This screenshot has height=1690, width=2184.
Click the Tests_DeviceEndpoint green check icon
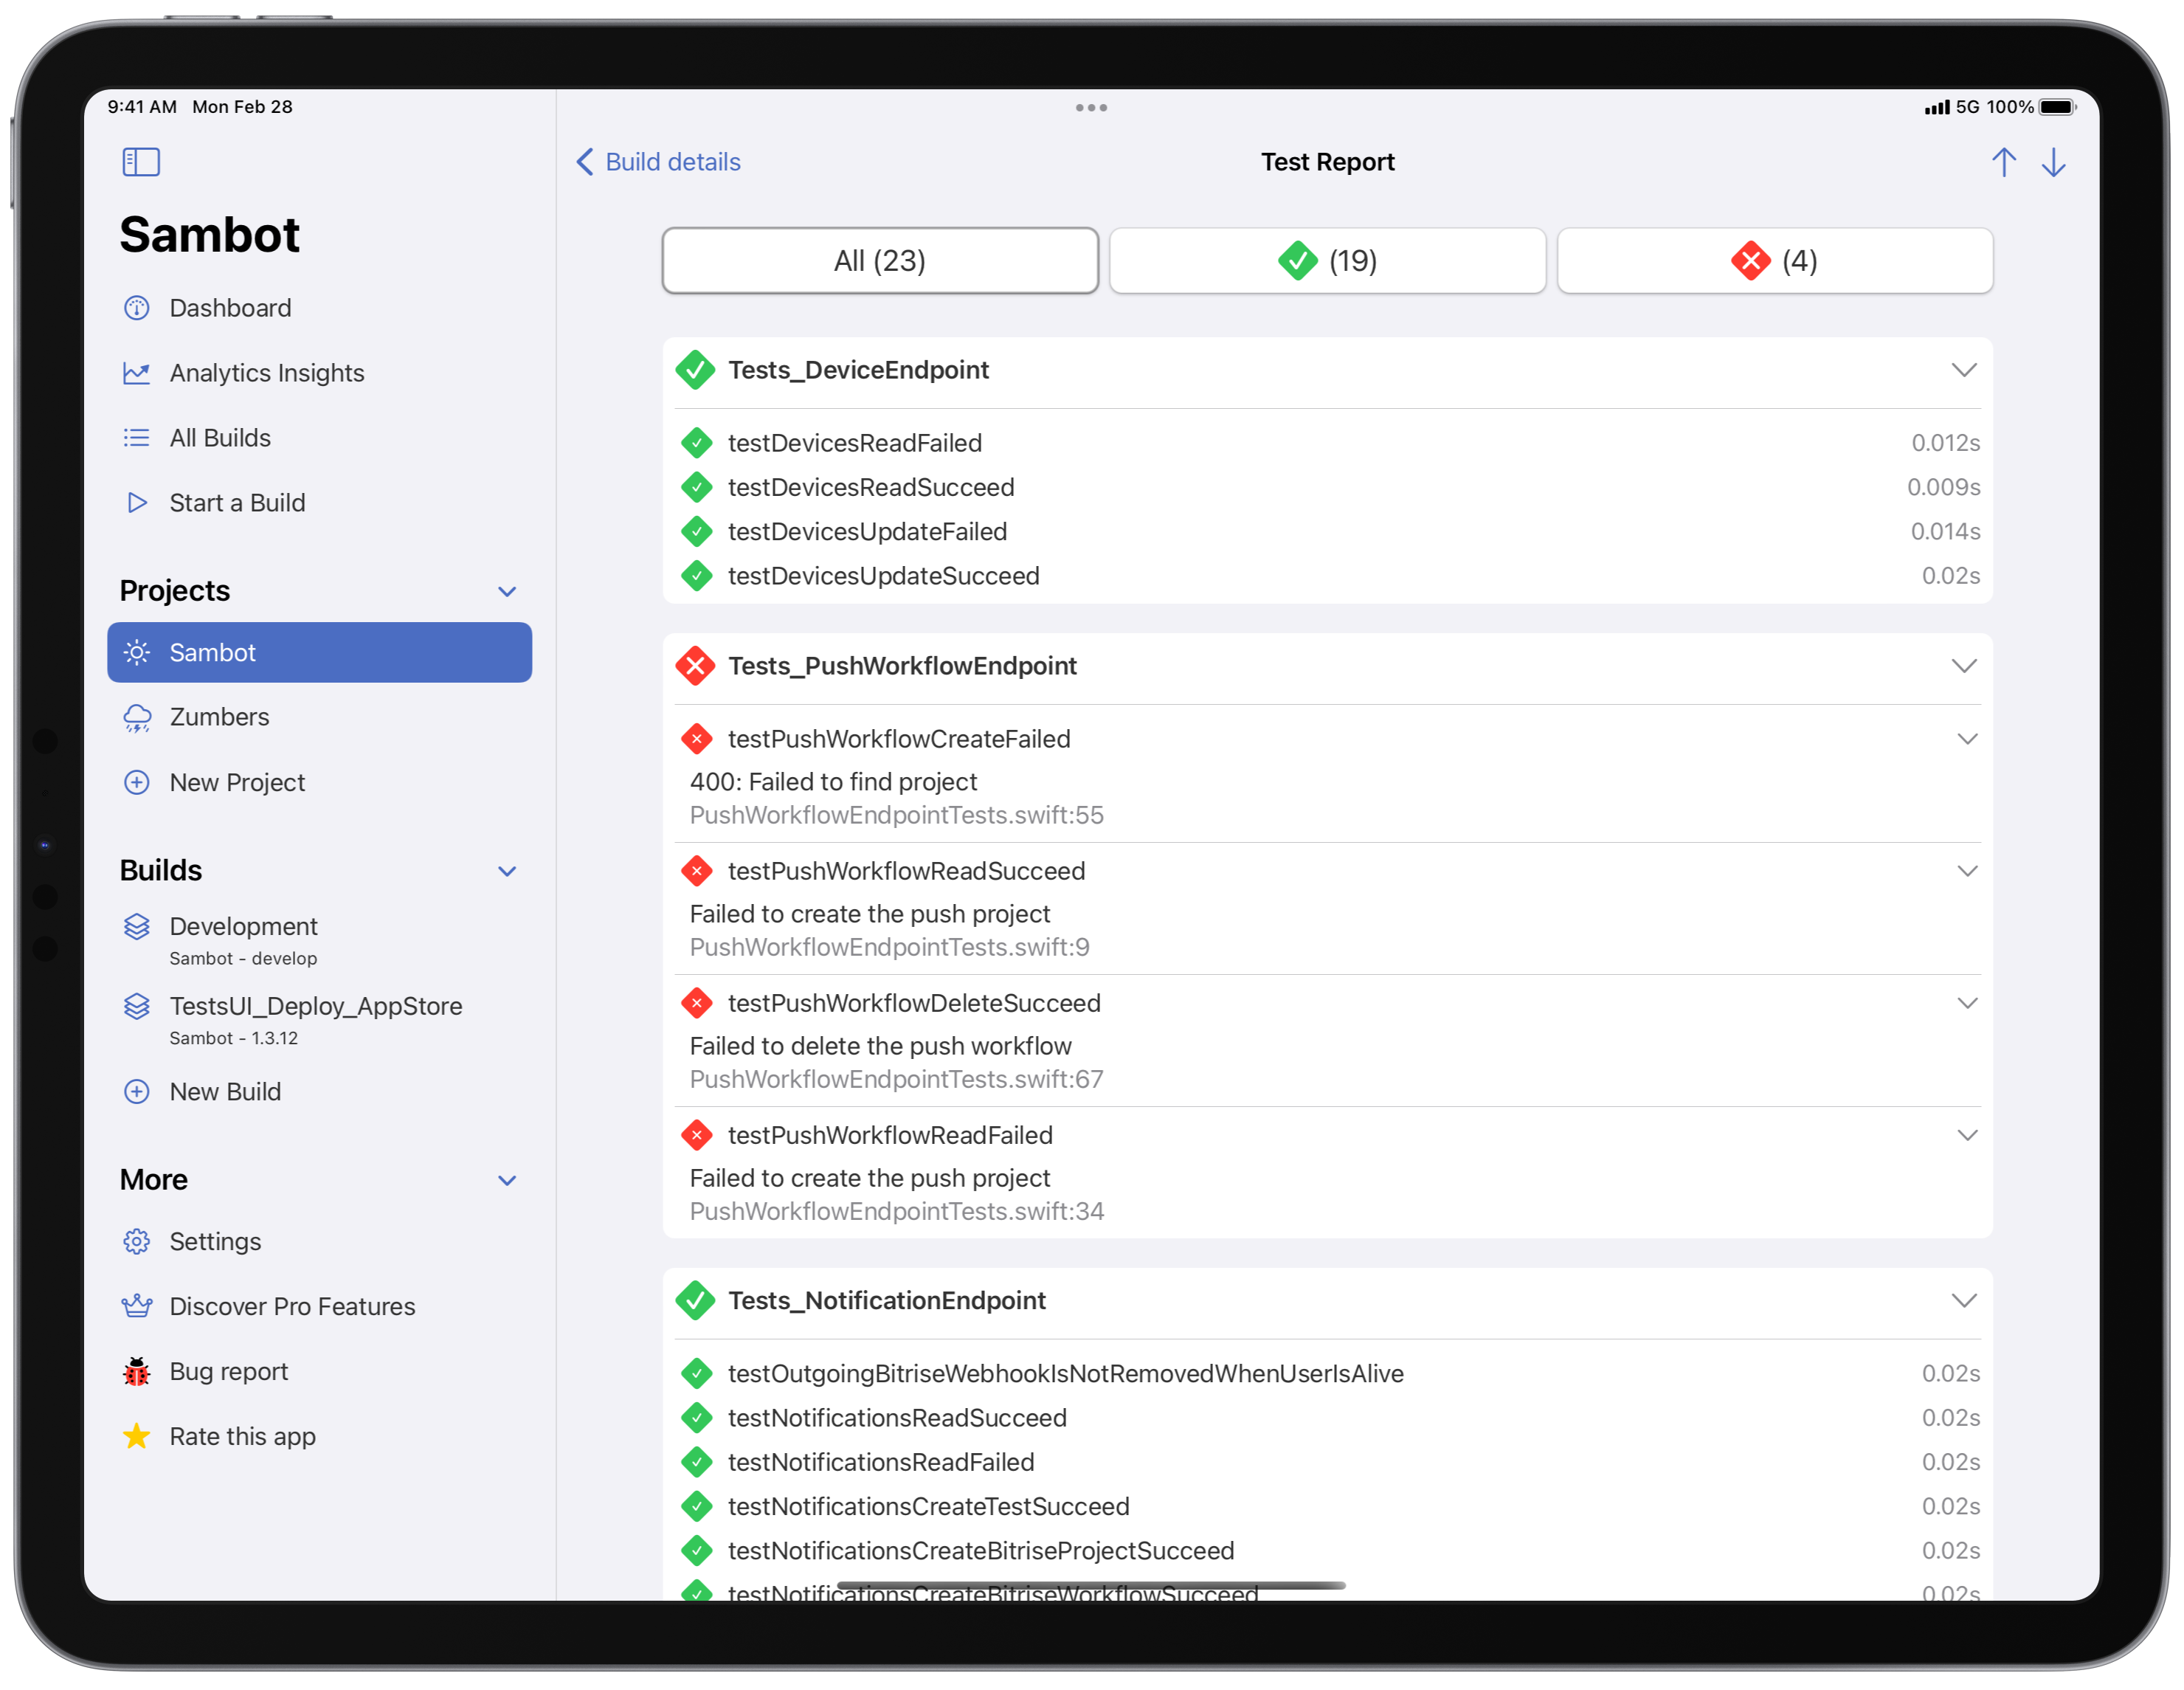(x=695, y=370)
